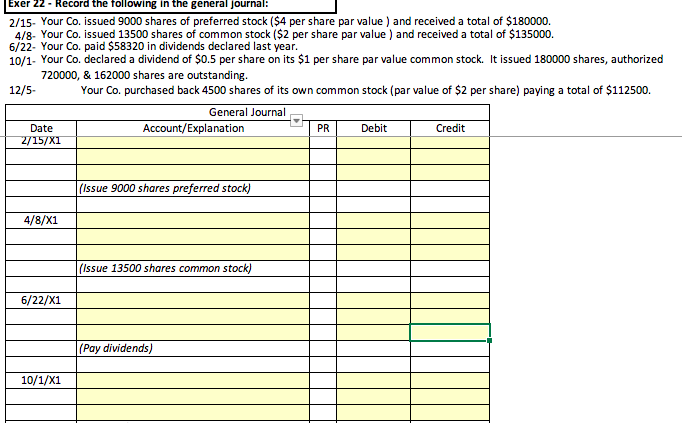Click the account cell beside 10/1/X1
This screenshot has width=682, height=423.
coord(193,380)
